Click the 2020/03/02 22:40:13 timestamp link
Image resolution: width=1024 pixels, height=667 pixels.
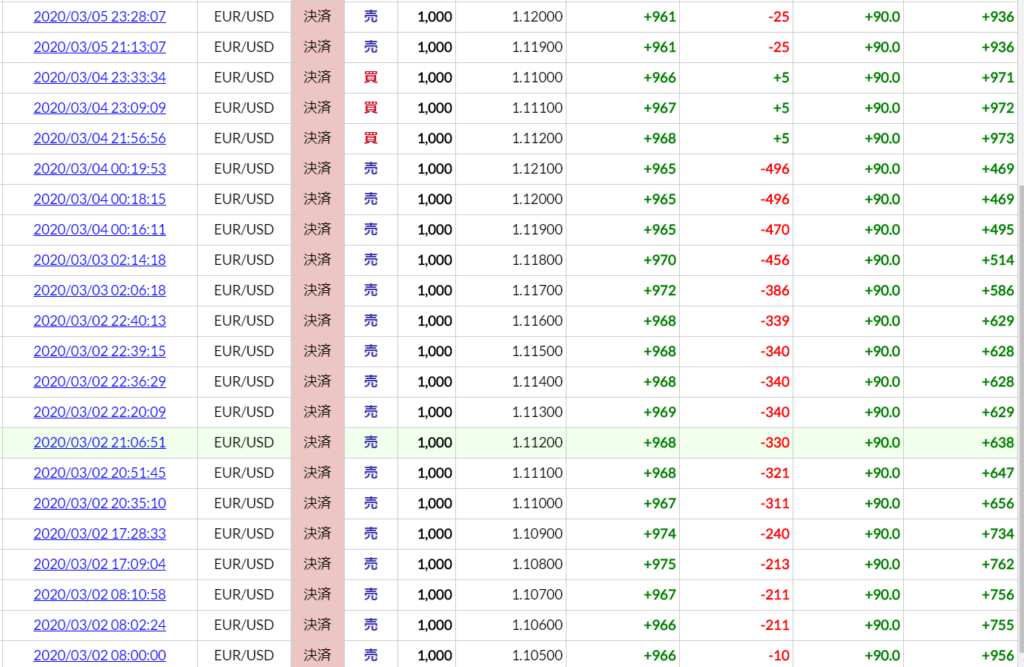[x=99, y=321]
